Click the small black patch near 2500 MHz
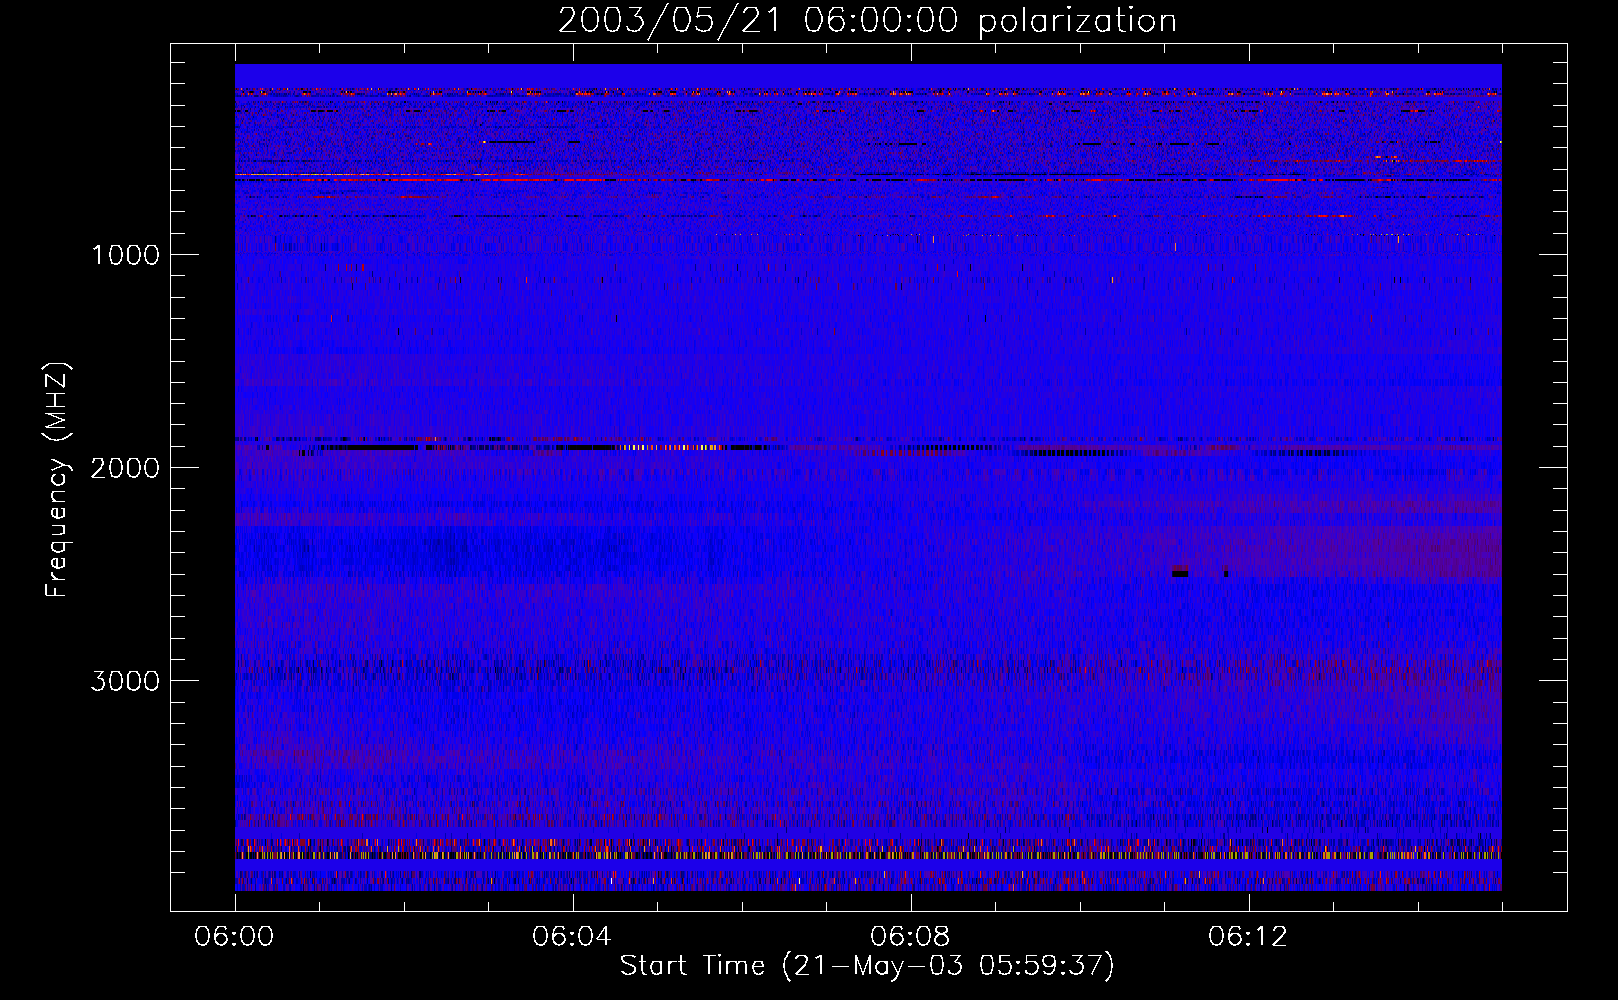Viewport: 1618px width, 1000px height. [x=1180, y=573]
